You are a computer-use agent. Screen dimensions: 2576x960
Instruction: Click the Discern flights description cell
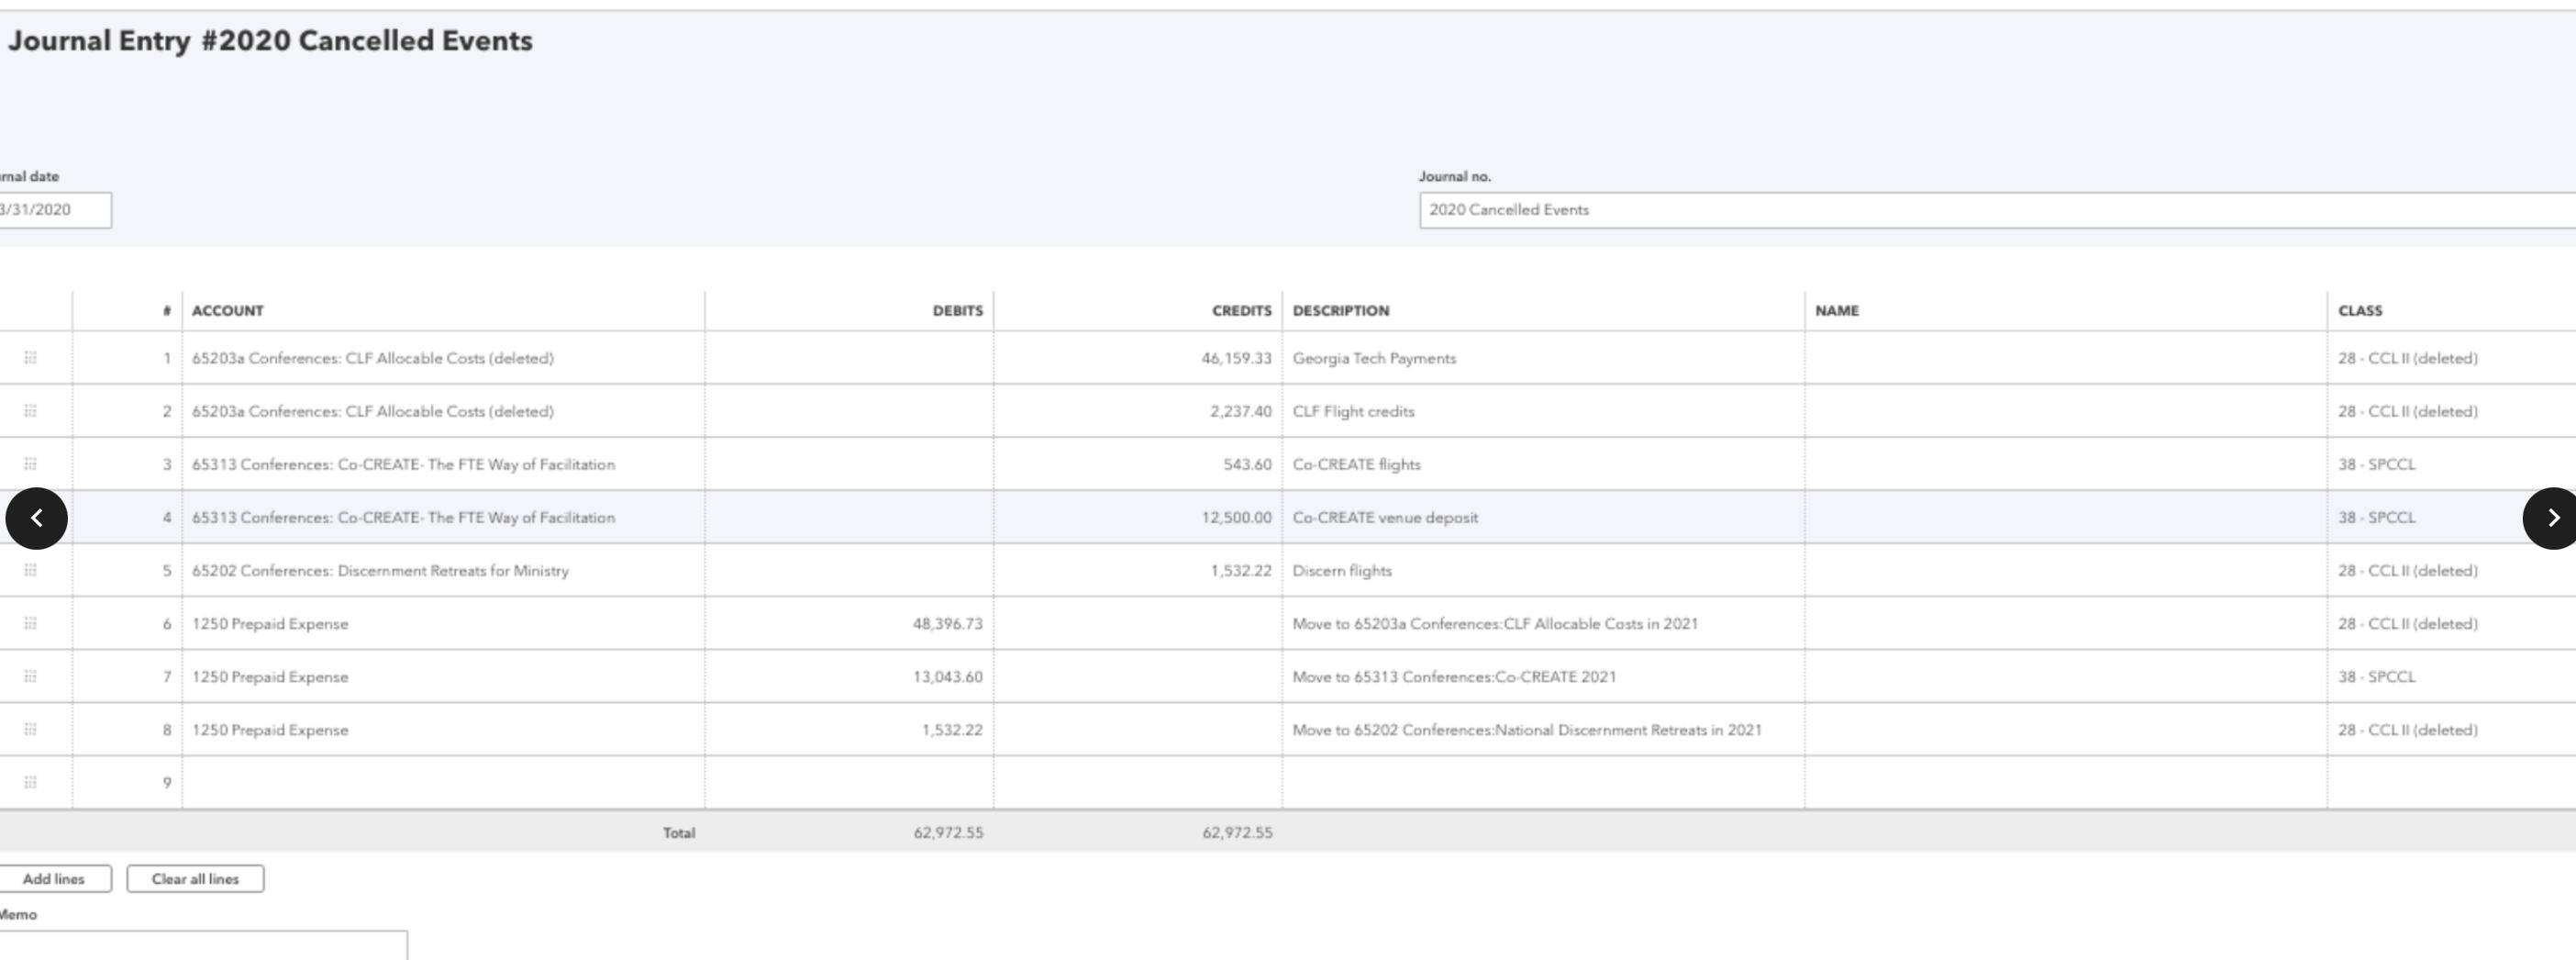point(1542,571)
